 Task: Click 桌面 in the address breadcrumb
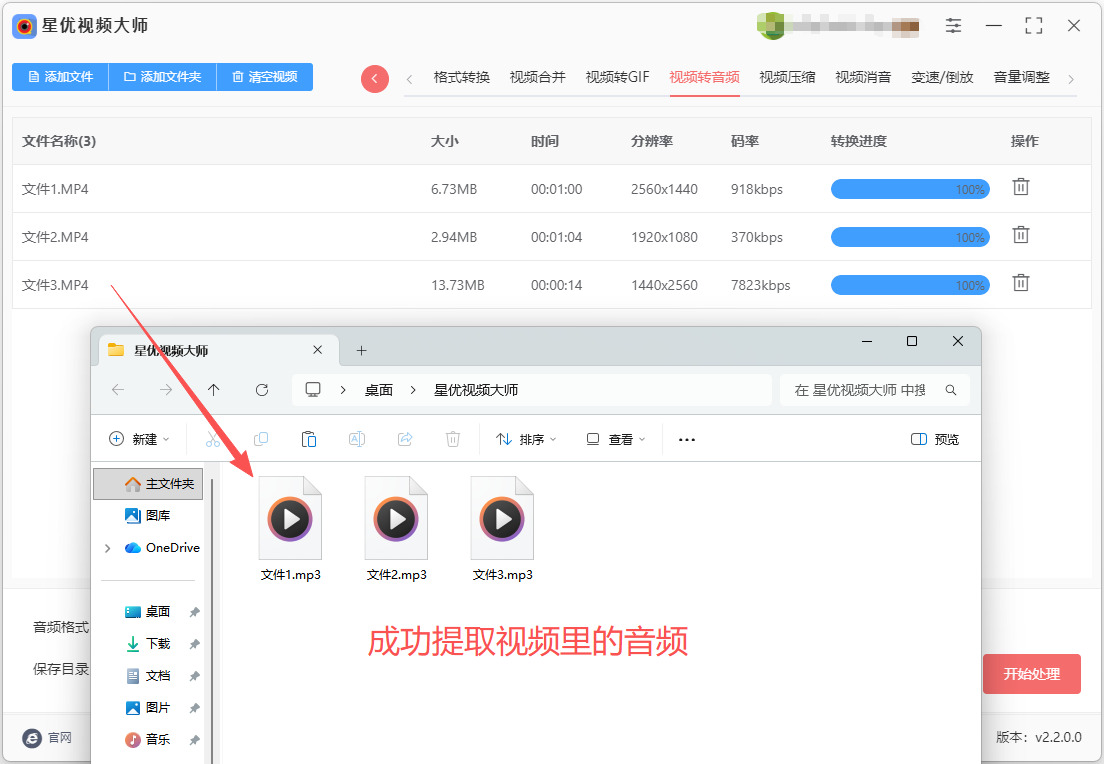(x=379, y=390)
